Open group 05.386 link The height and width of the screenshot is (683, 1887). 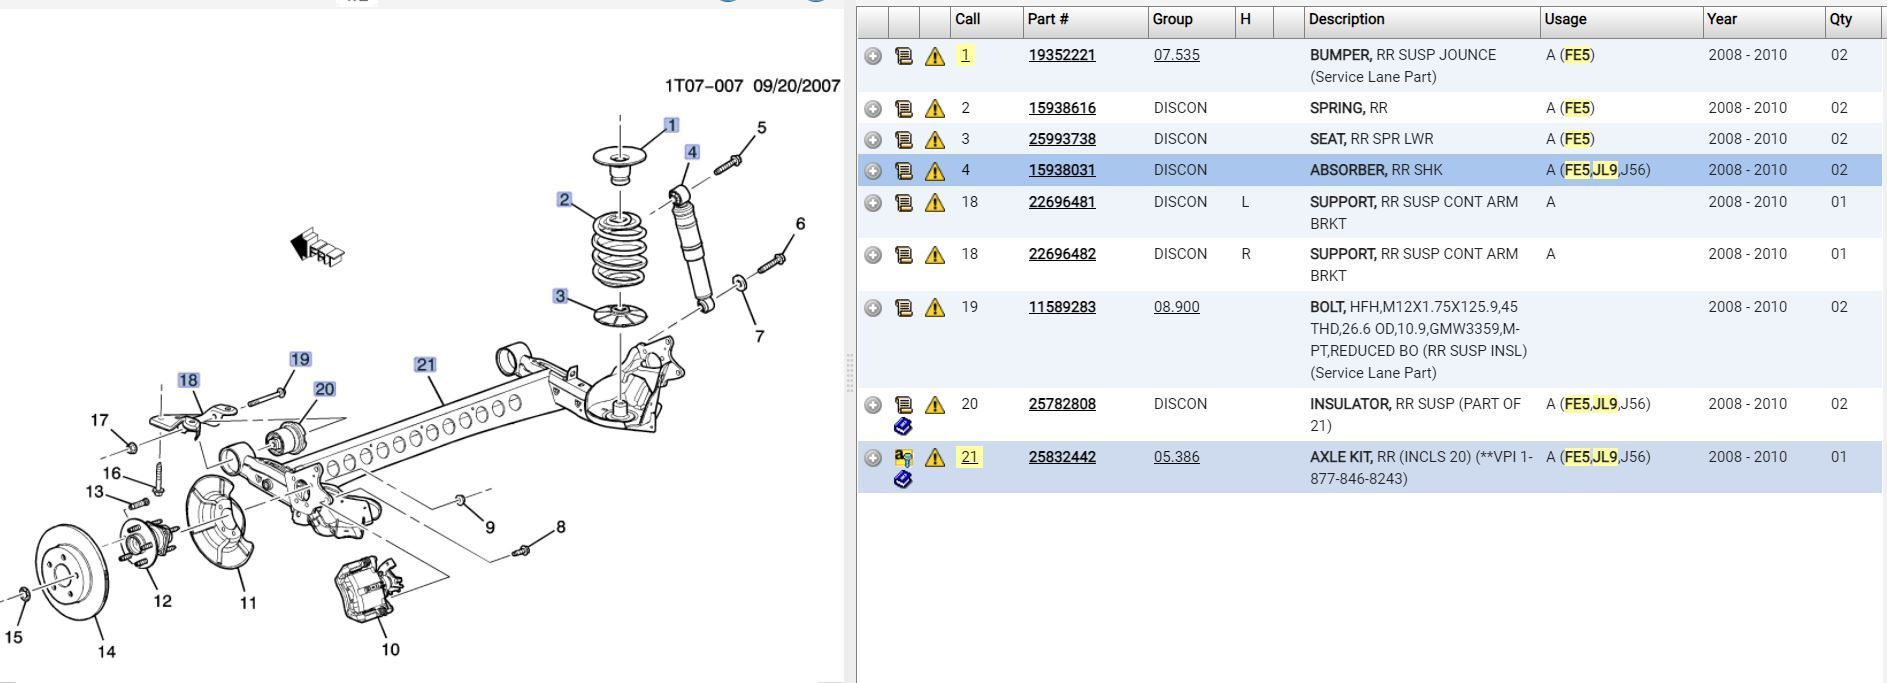point(1176,457)
